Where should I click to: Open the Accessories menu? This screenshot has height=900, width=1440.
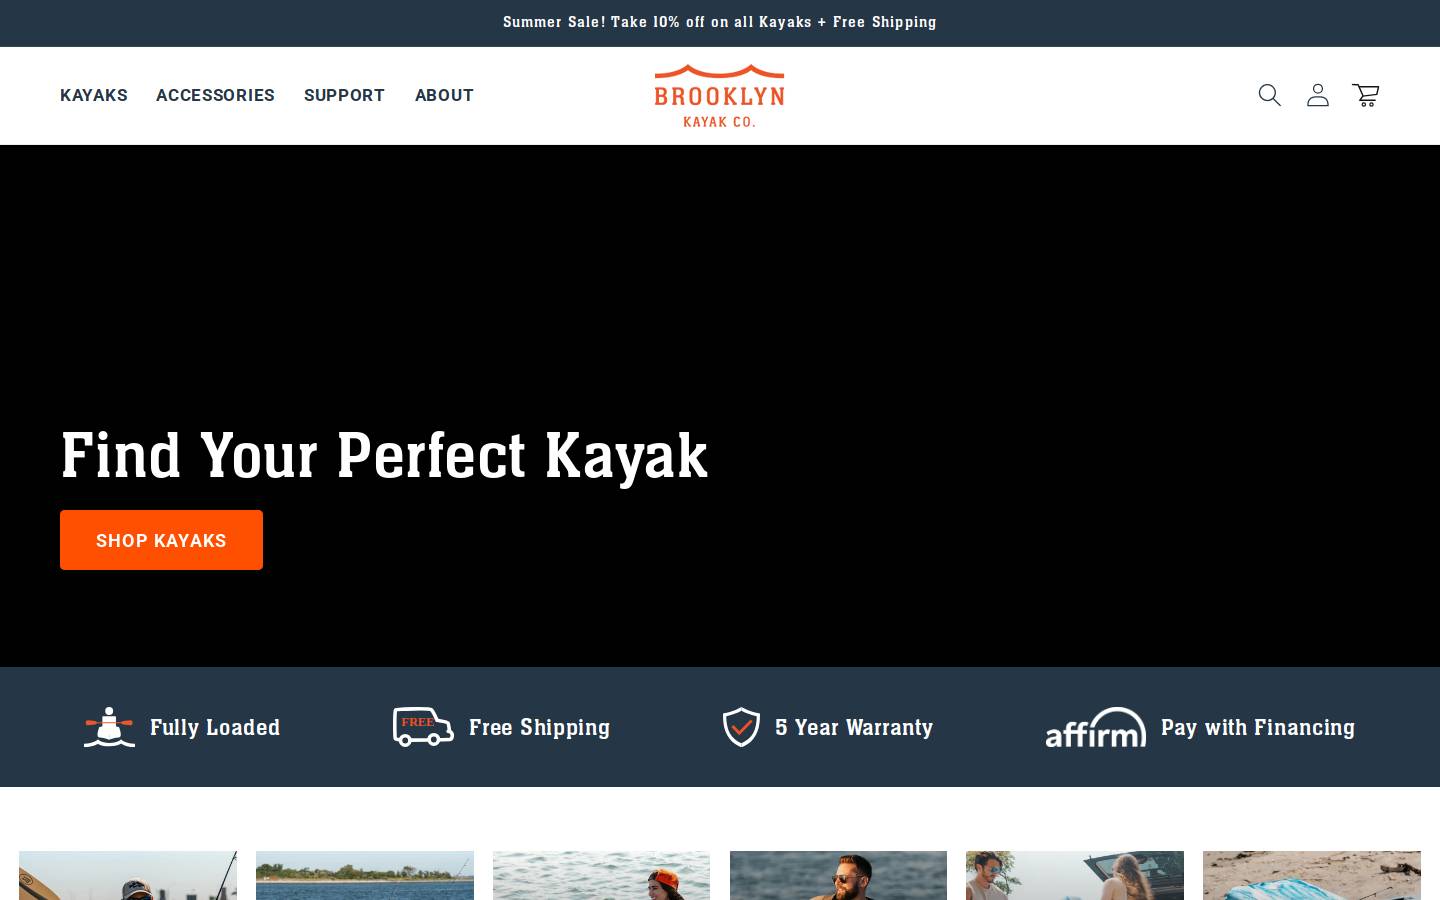tap(215, 95)
